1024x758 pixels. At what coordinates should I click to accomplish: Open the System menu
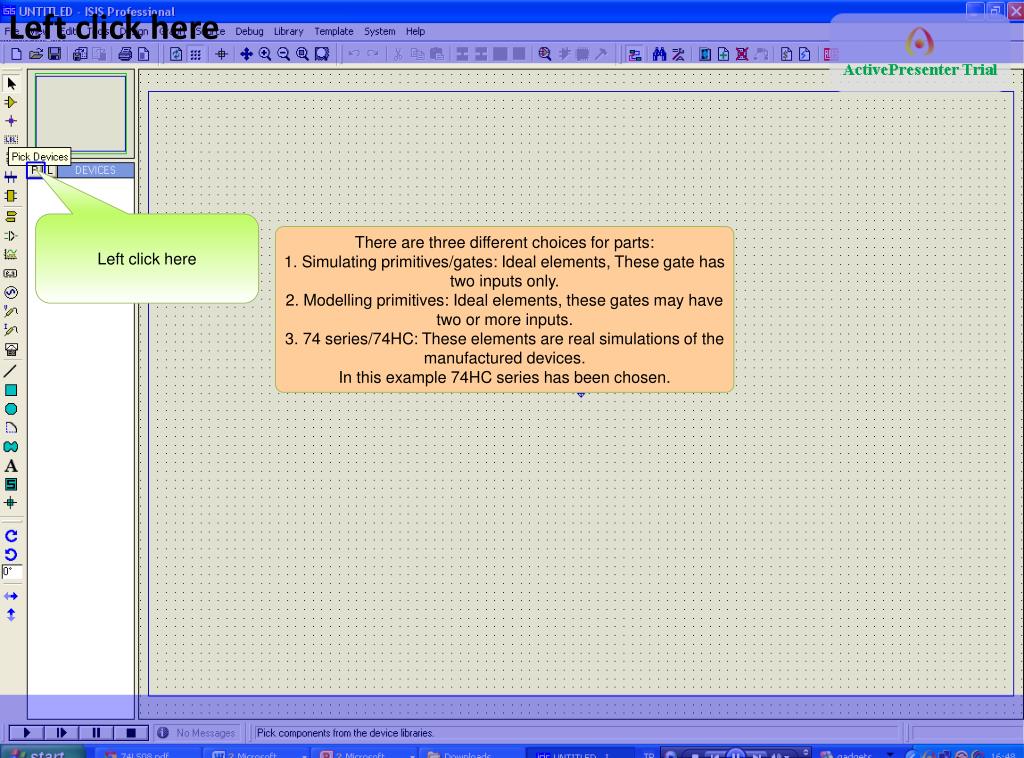coord(379,31)
